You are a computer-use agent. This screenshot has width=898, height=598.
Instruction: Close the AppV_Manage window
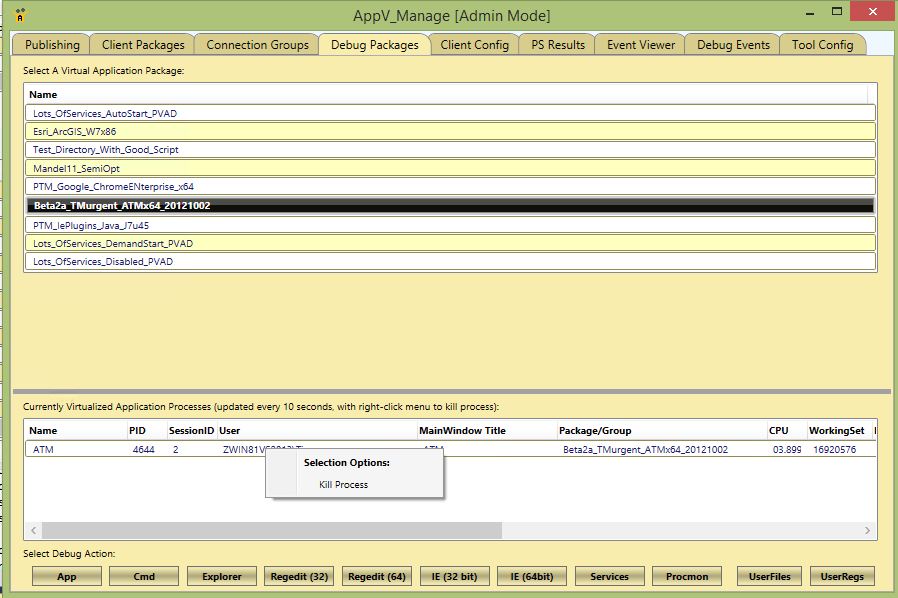872,11
